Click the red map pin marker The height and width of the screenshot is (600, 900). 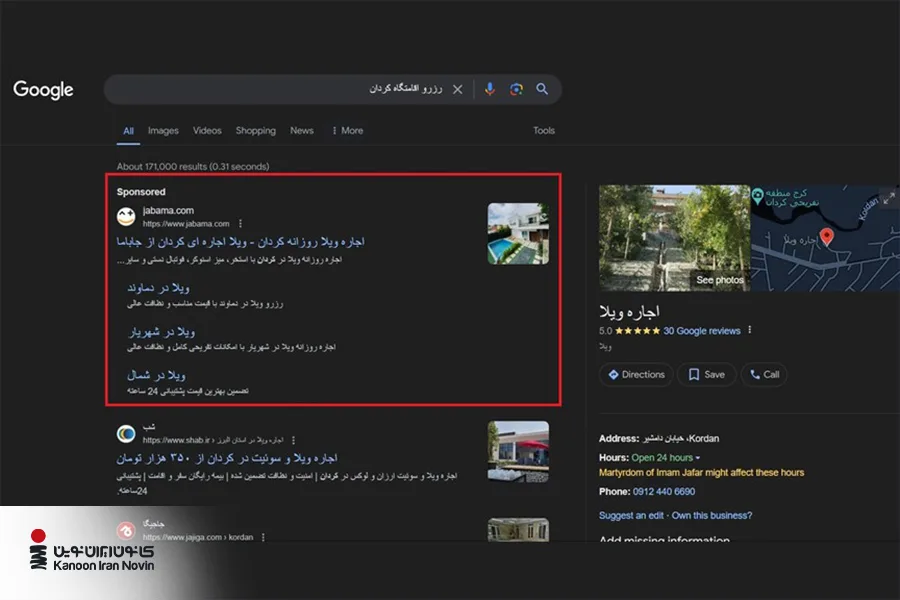point(827,236)
